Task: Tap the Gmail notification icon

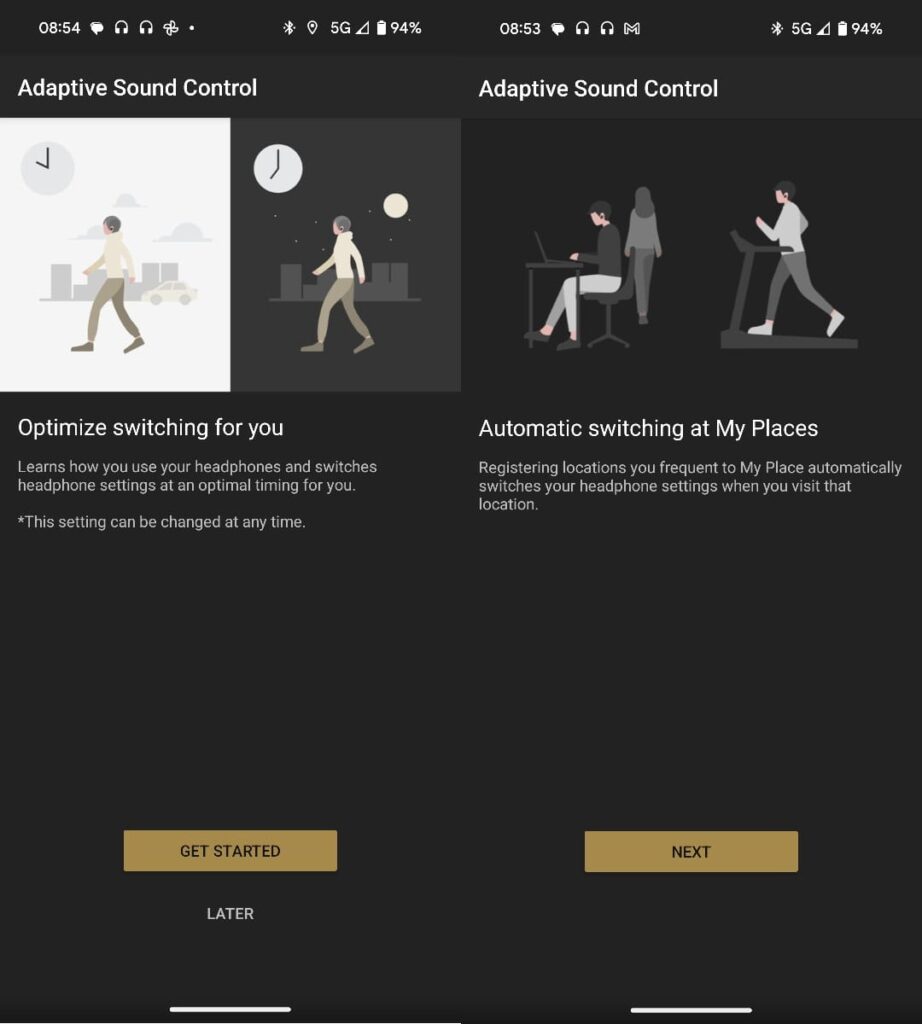Action: tap(631, 28)
